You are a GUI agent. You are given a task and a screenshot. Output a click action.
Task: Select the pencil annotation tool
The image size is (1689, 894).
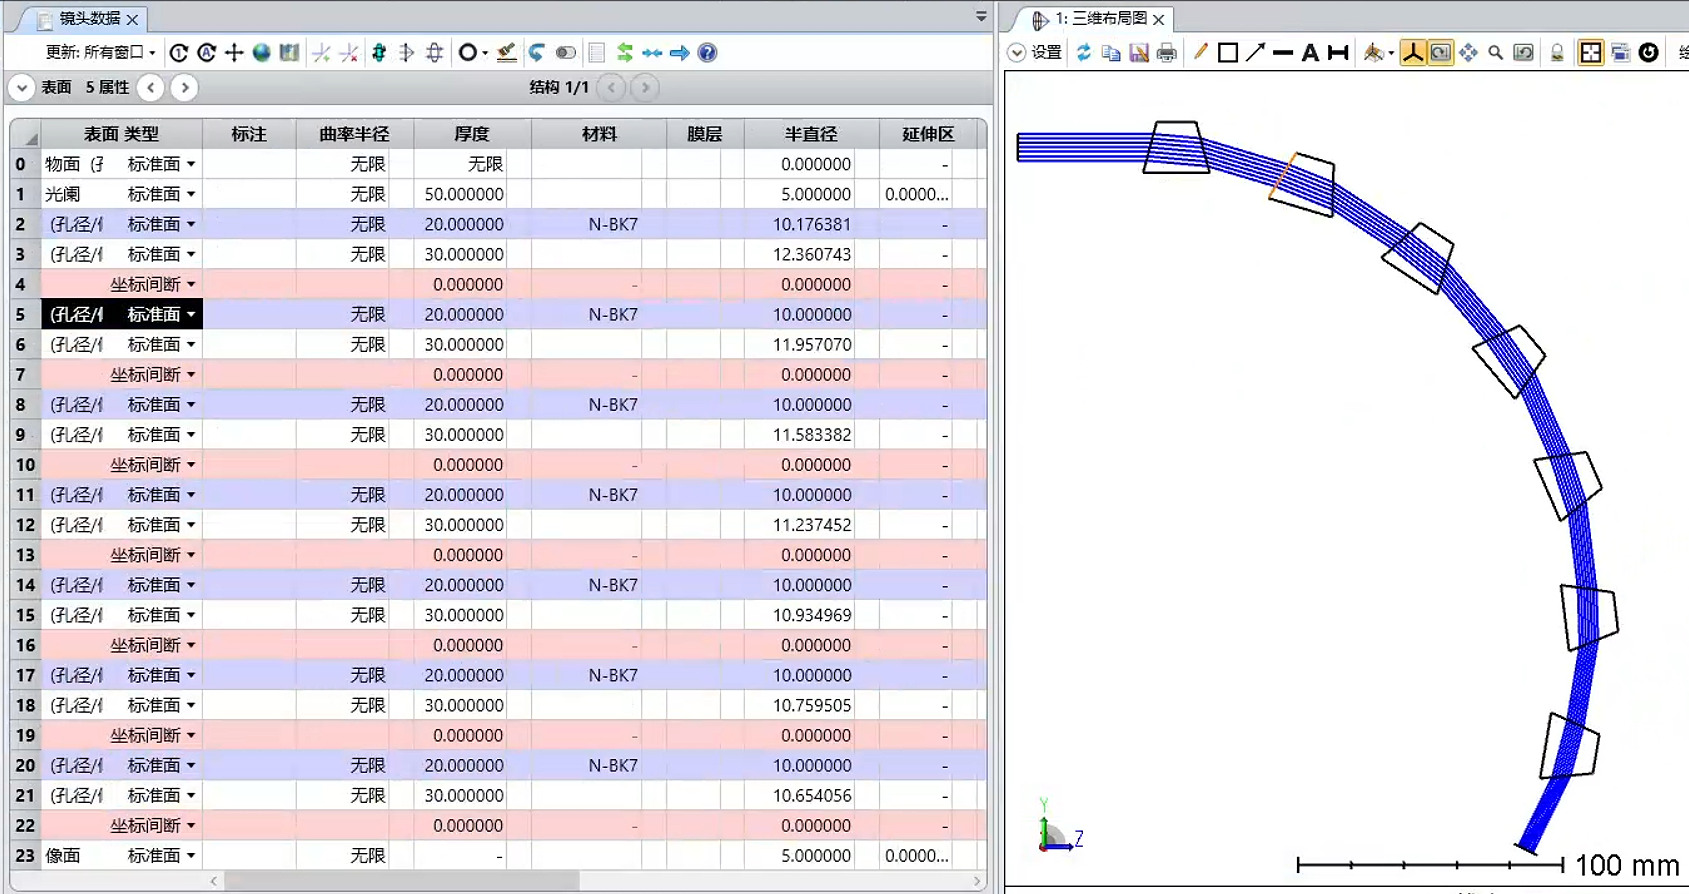[x=1200, y=53]
